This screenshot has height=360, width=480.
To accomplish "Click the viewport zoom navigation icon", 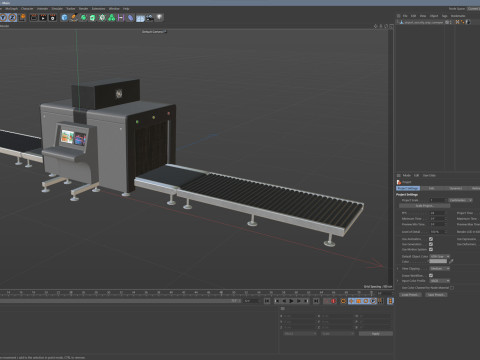I will pyautogui.click(x=381, y=26).
